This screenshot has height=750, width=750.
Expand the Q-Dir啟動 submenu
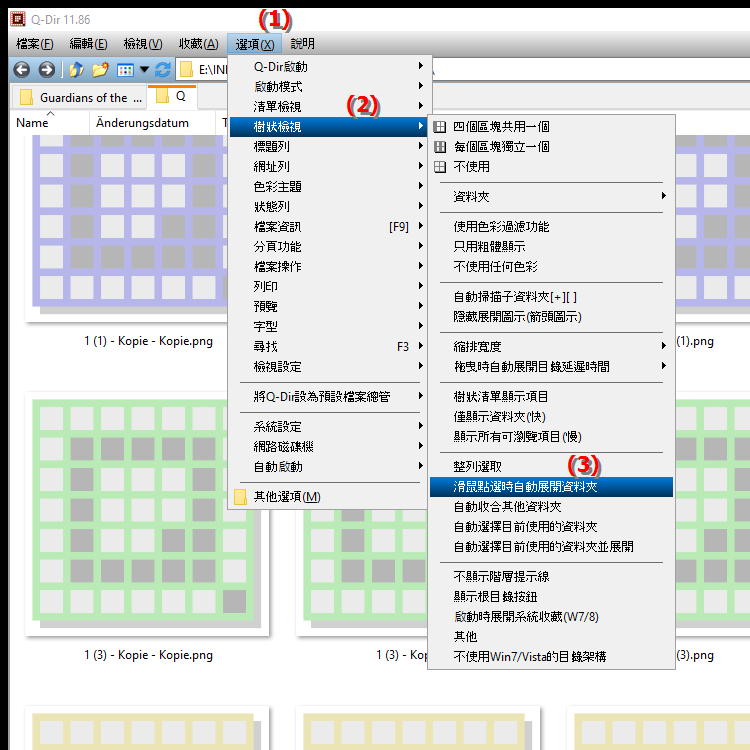[x=330, y=66]
